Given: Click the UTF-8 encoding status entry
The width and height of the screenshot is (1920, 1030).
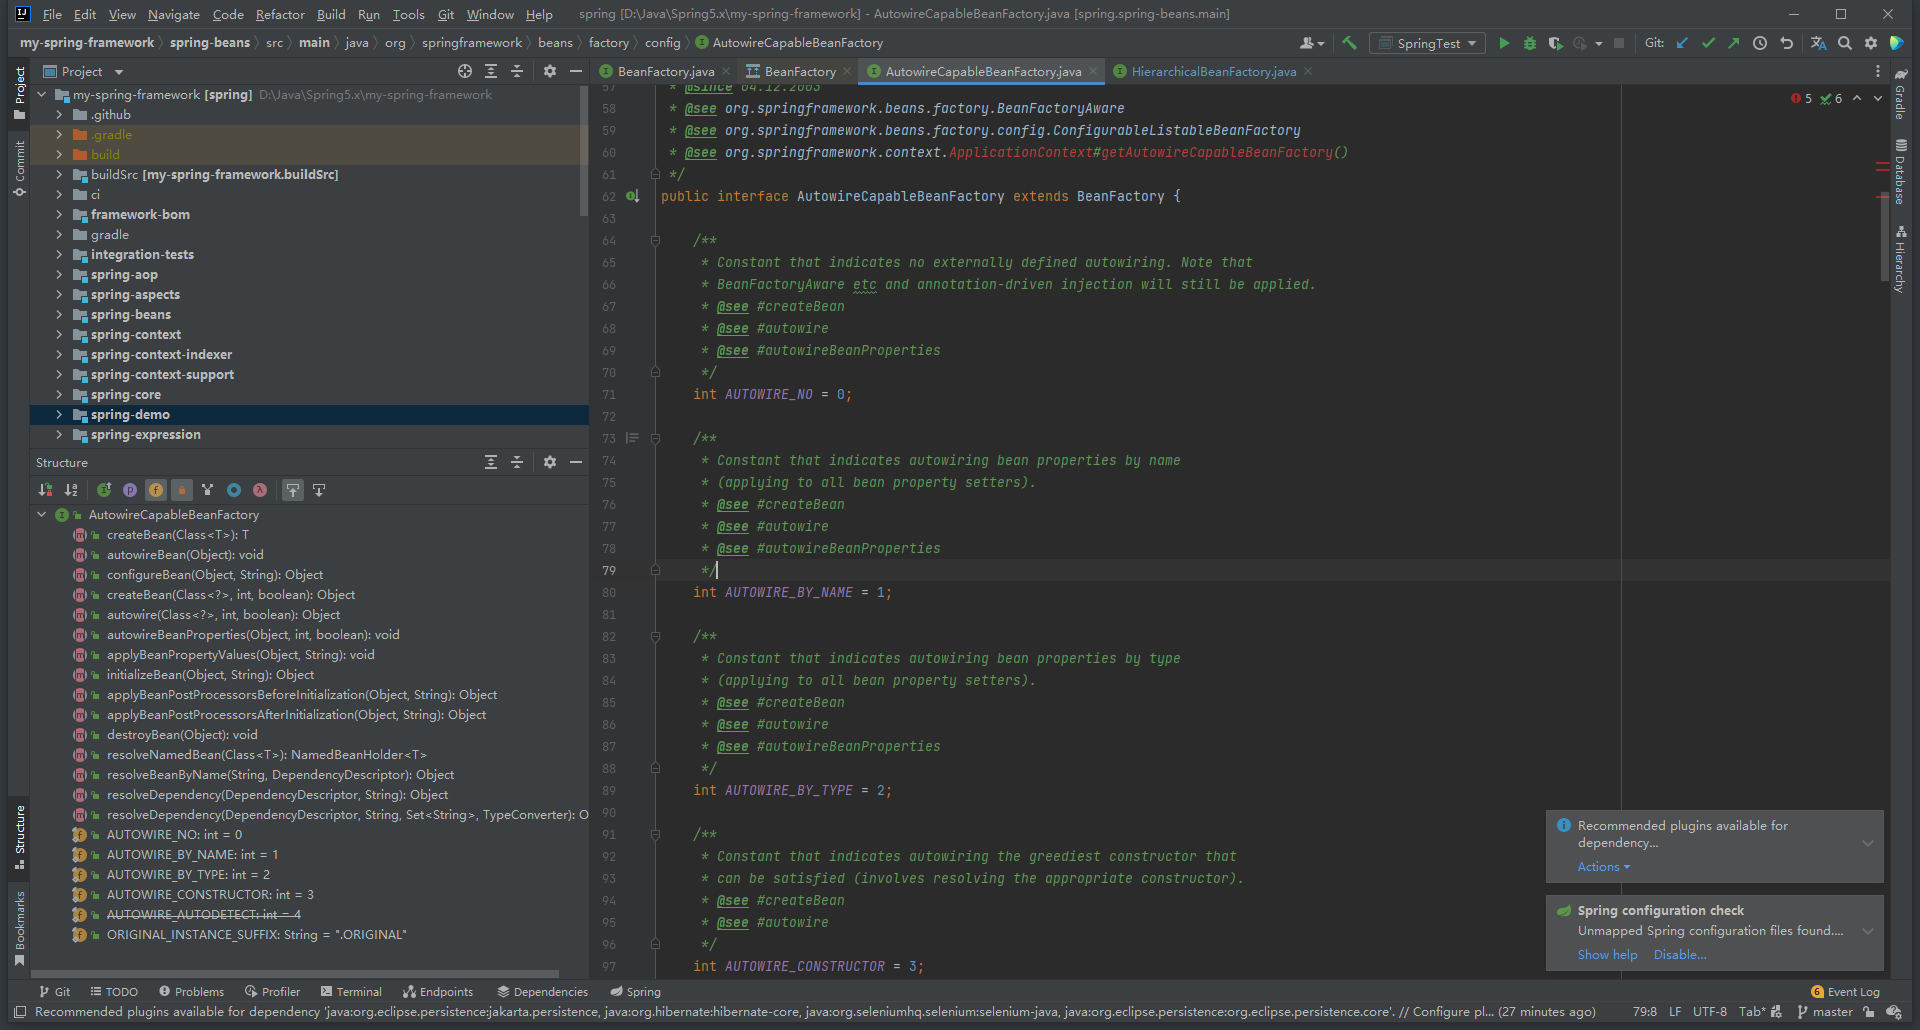Looking at the screenshot, I should coord(1710,1012).
